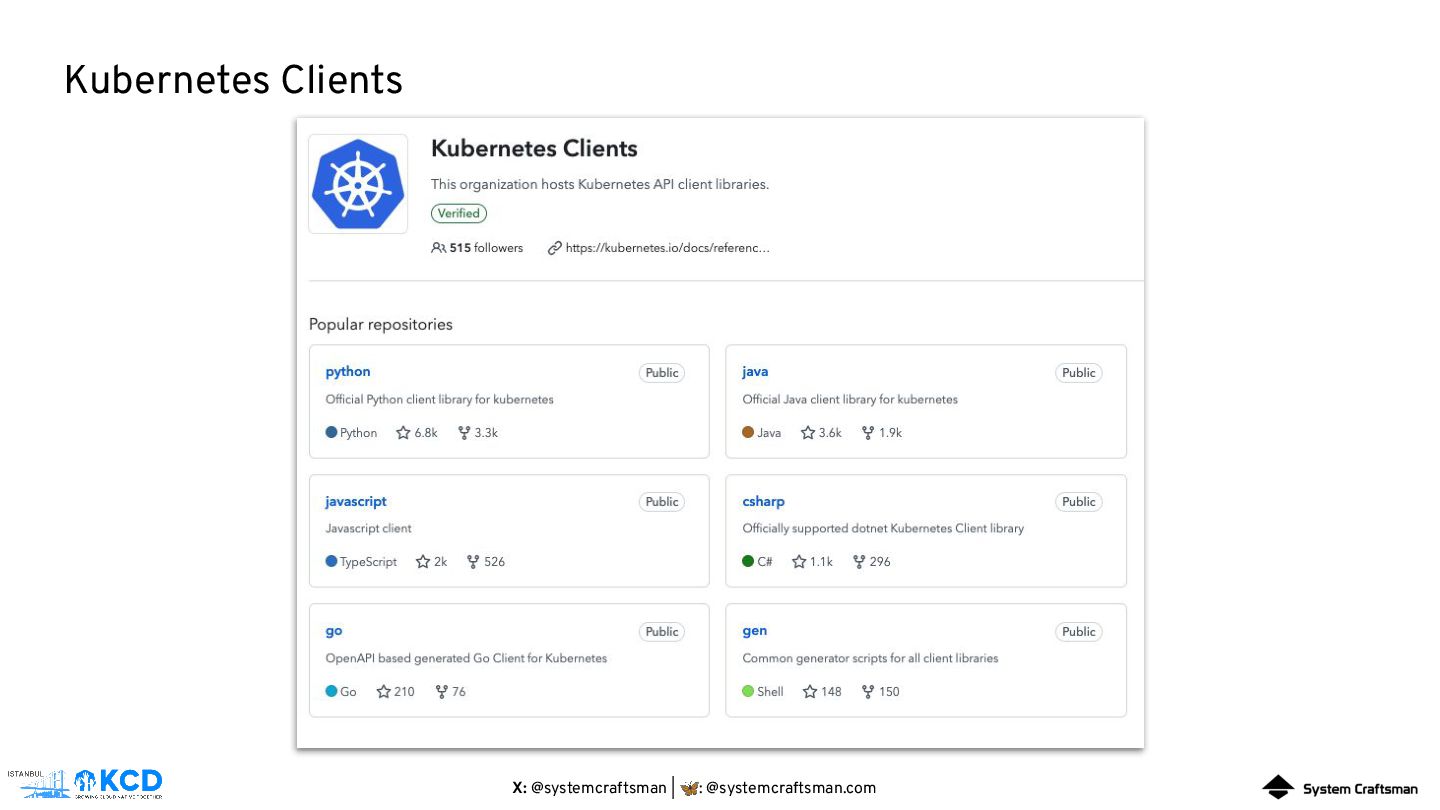Viewport: 1440px width, 810px height.
Task: Click the fork icon on javascript repository
Action: tap(473, 562)
